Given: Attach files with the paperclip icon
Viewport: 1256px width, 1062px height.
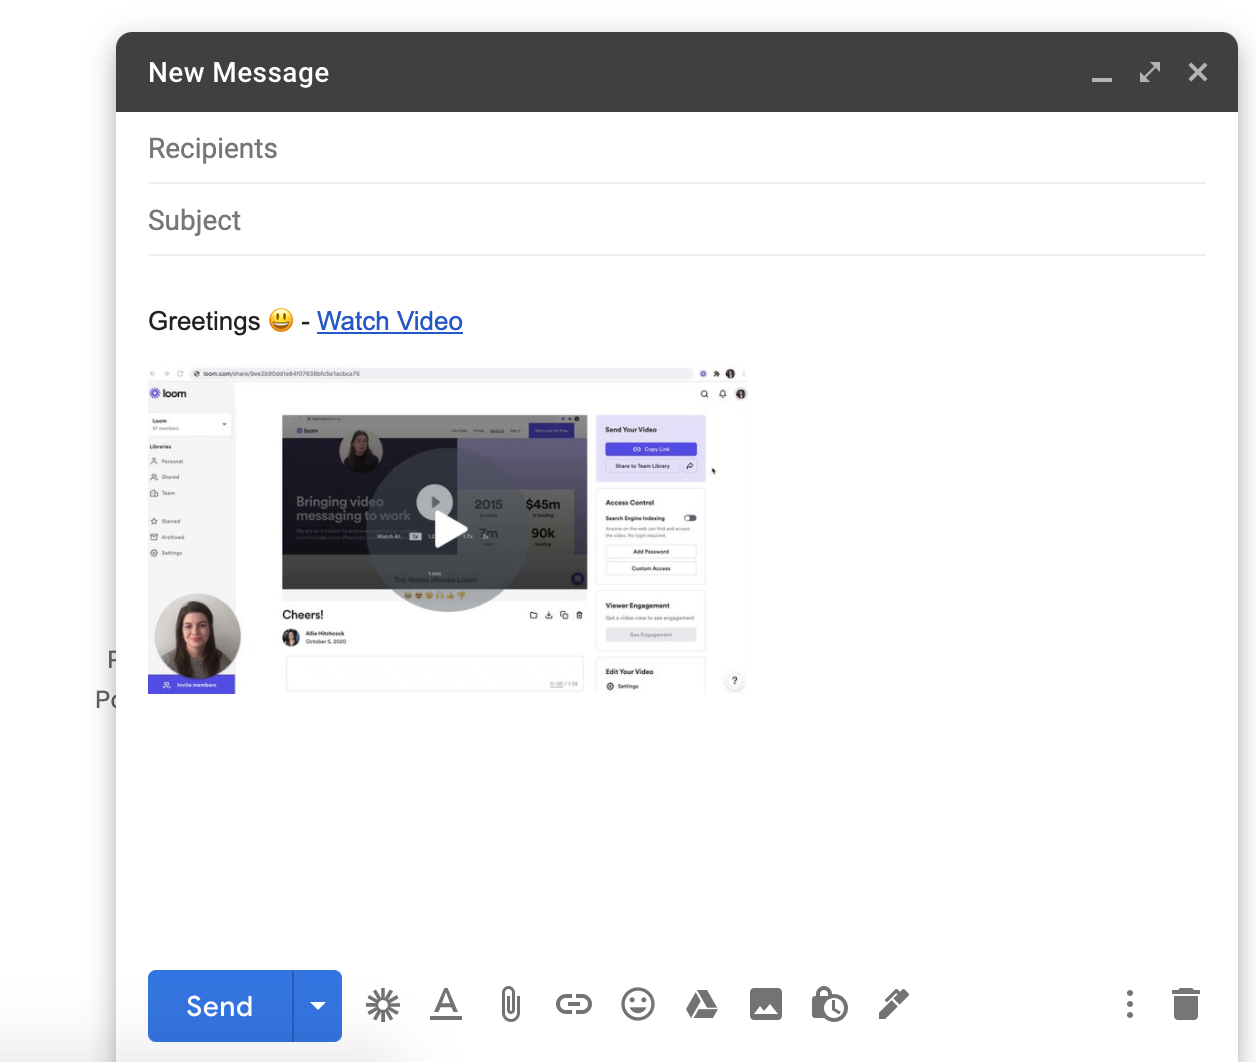Looking at the screenshot, I should pyautogui.click(x=510, y=1004).
